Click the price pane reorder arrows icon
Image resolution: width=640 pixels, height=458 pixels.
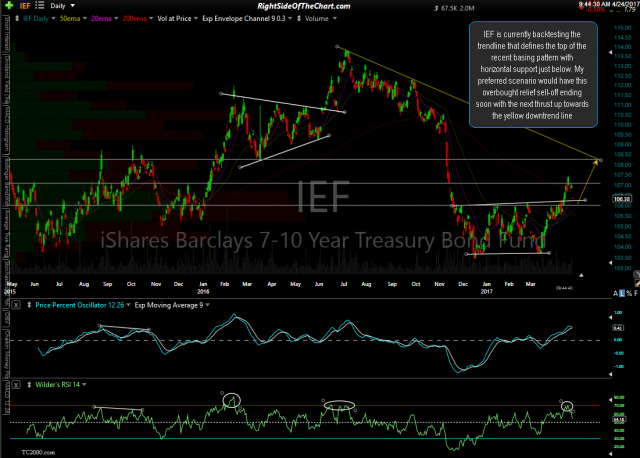[17, 18]
